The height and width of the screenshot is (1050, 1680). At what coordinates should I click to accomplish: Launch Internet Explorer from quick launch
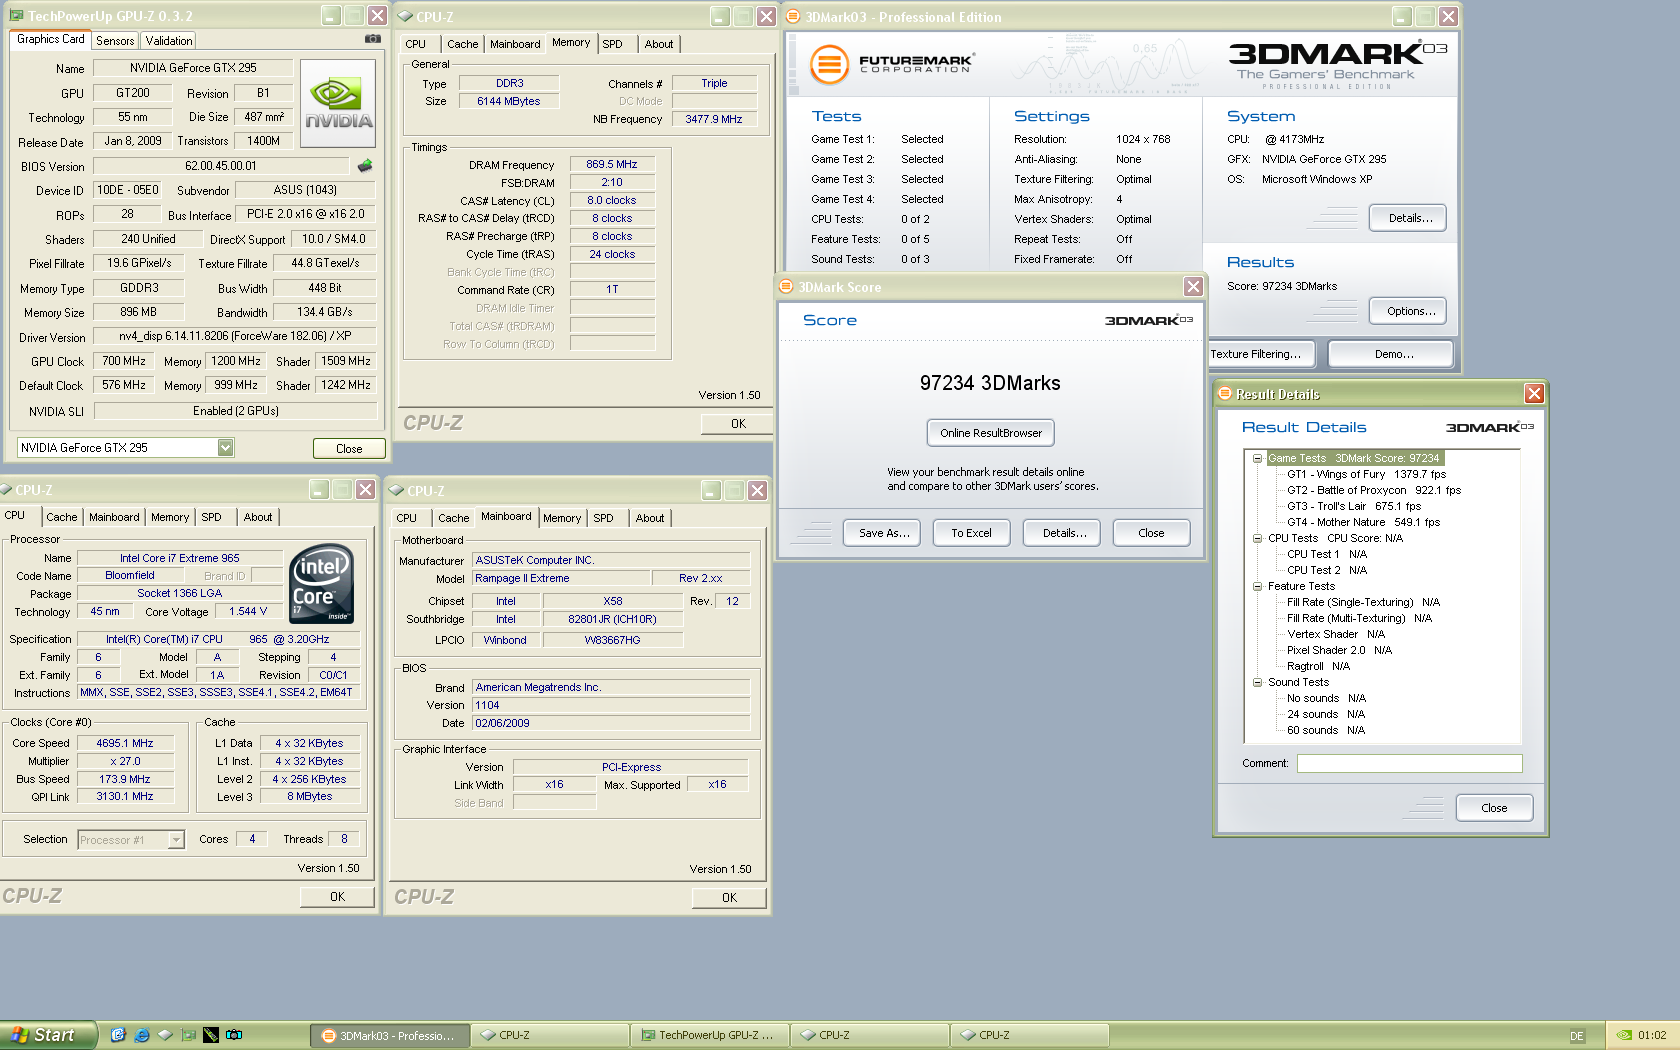pyautogui.click(x=141, y=1035)
